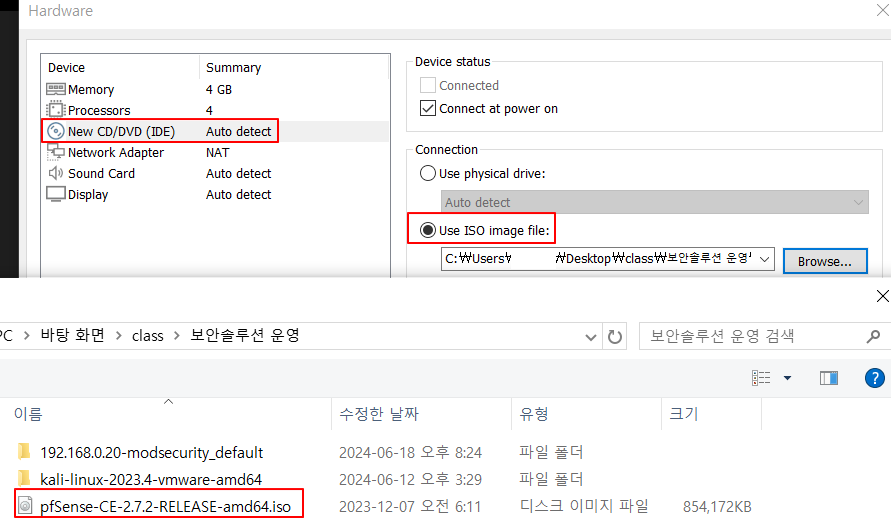Screen dimensions: 891x530
Task: Click the kali-linux-2023.4-vmware-amd64 folder icon
Action: pos(24,478)
